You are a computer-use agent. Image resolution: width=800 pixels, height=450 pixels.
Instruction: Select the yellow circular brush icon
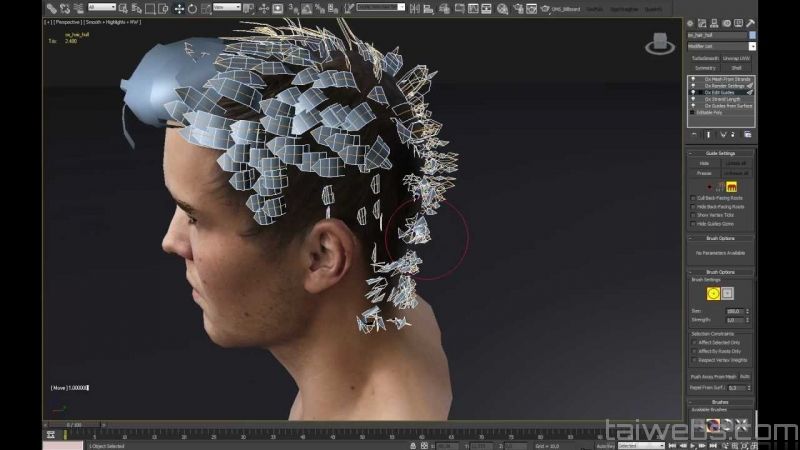coord(713,293)
